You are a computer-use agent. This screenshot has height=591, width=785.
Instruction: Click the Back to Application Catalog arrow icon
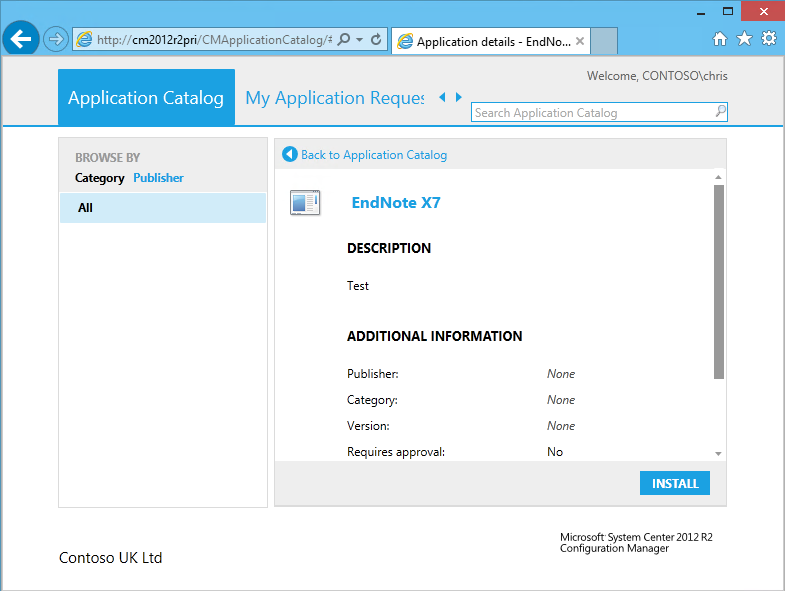tap(289, 154)
